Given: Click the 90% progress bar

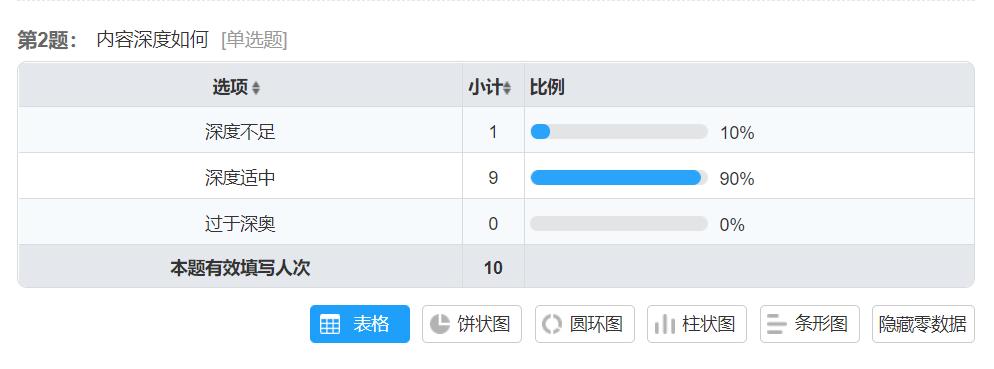Looking at the screenshot, I should 619,178.
